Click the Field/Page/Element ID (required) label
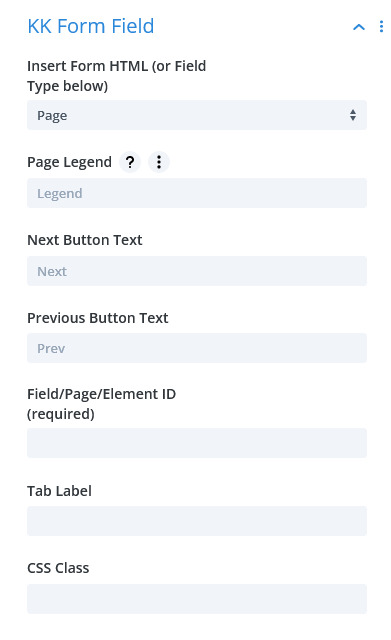This screenshot has height=640, width=391. tap(102, 404)
